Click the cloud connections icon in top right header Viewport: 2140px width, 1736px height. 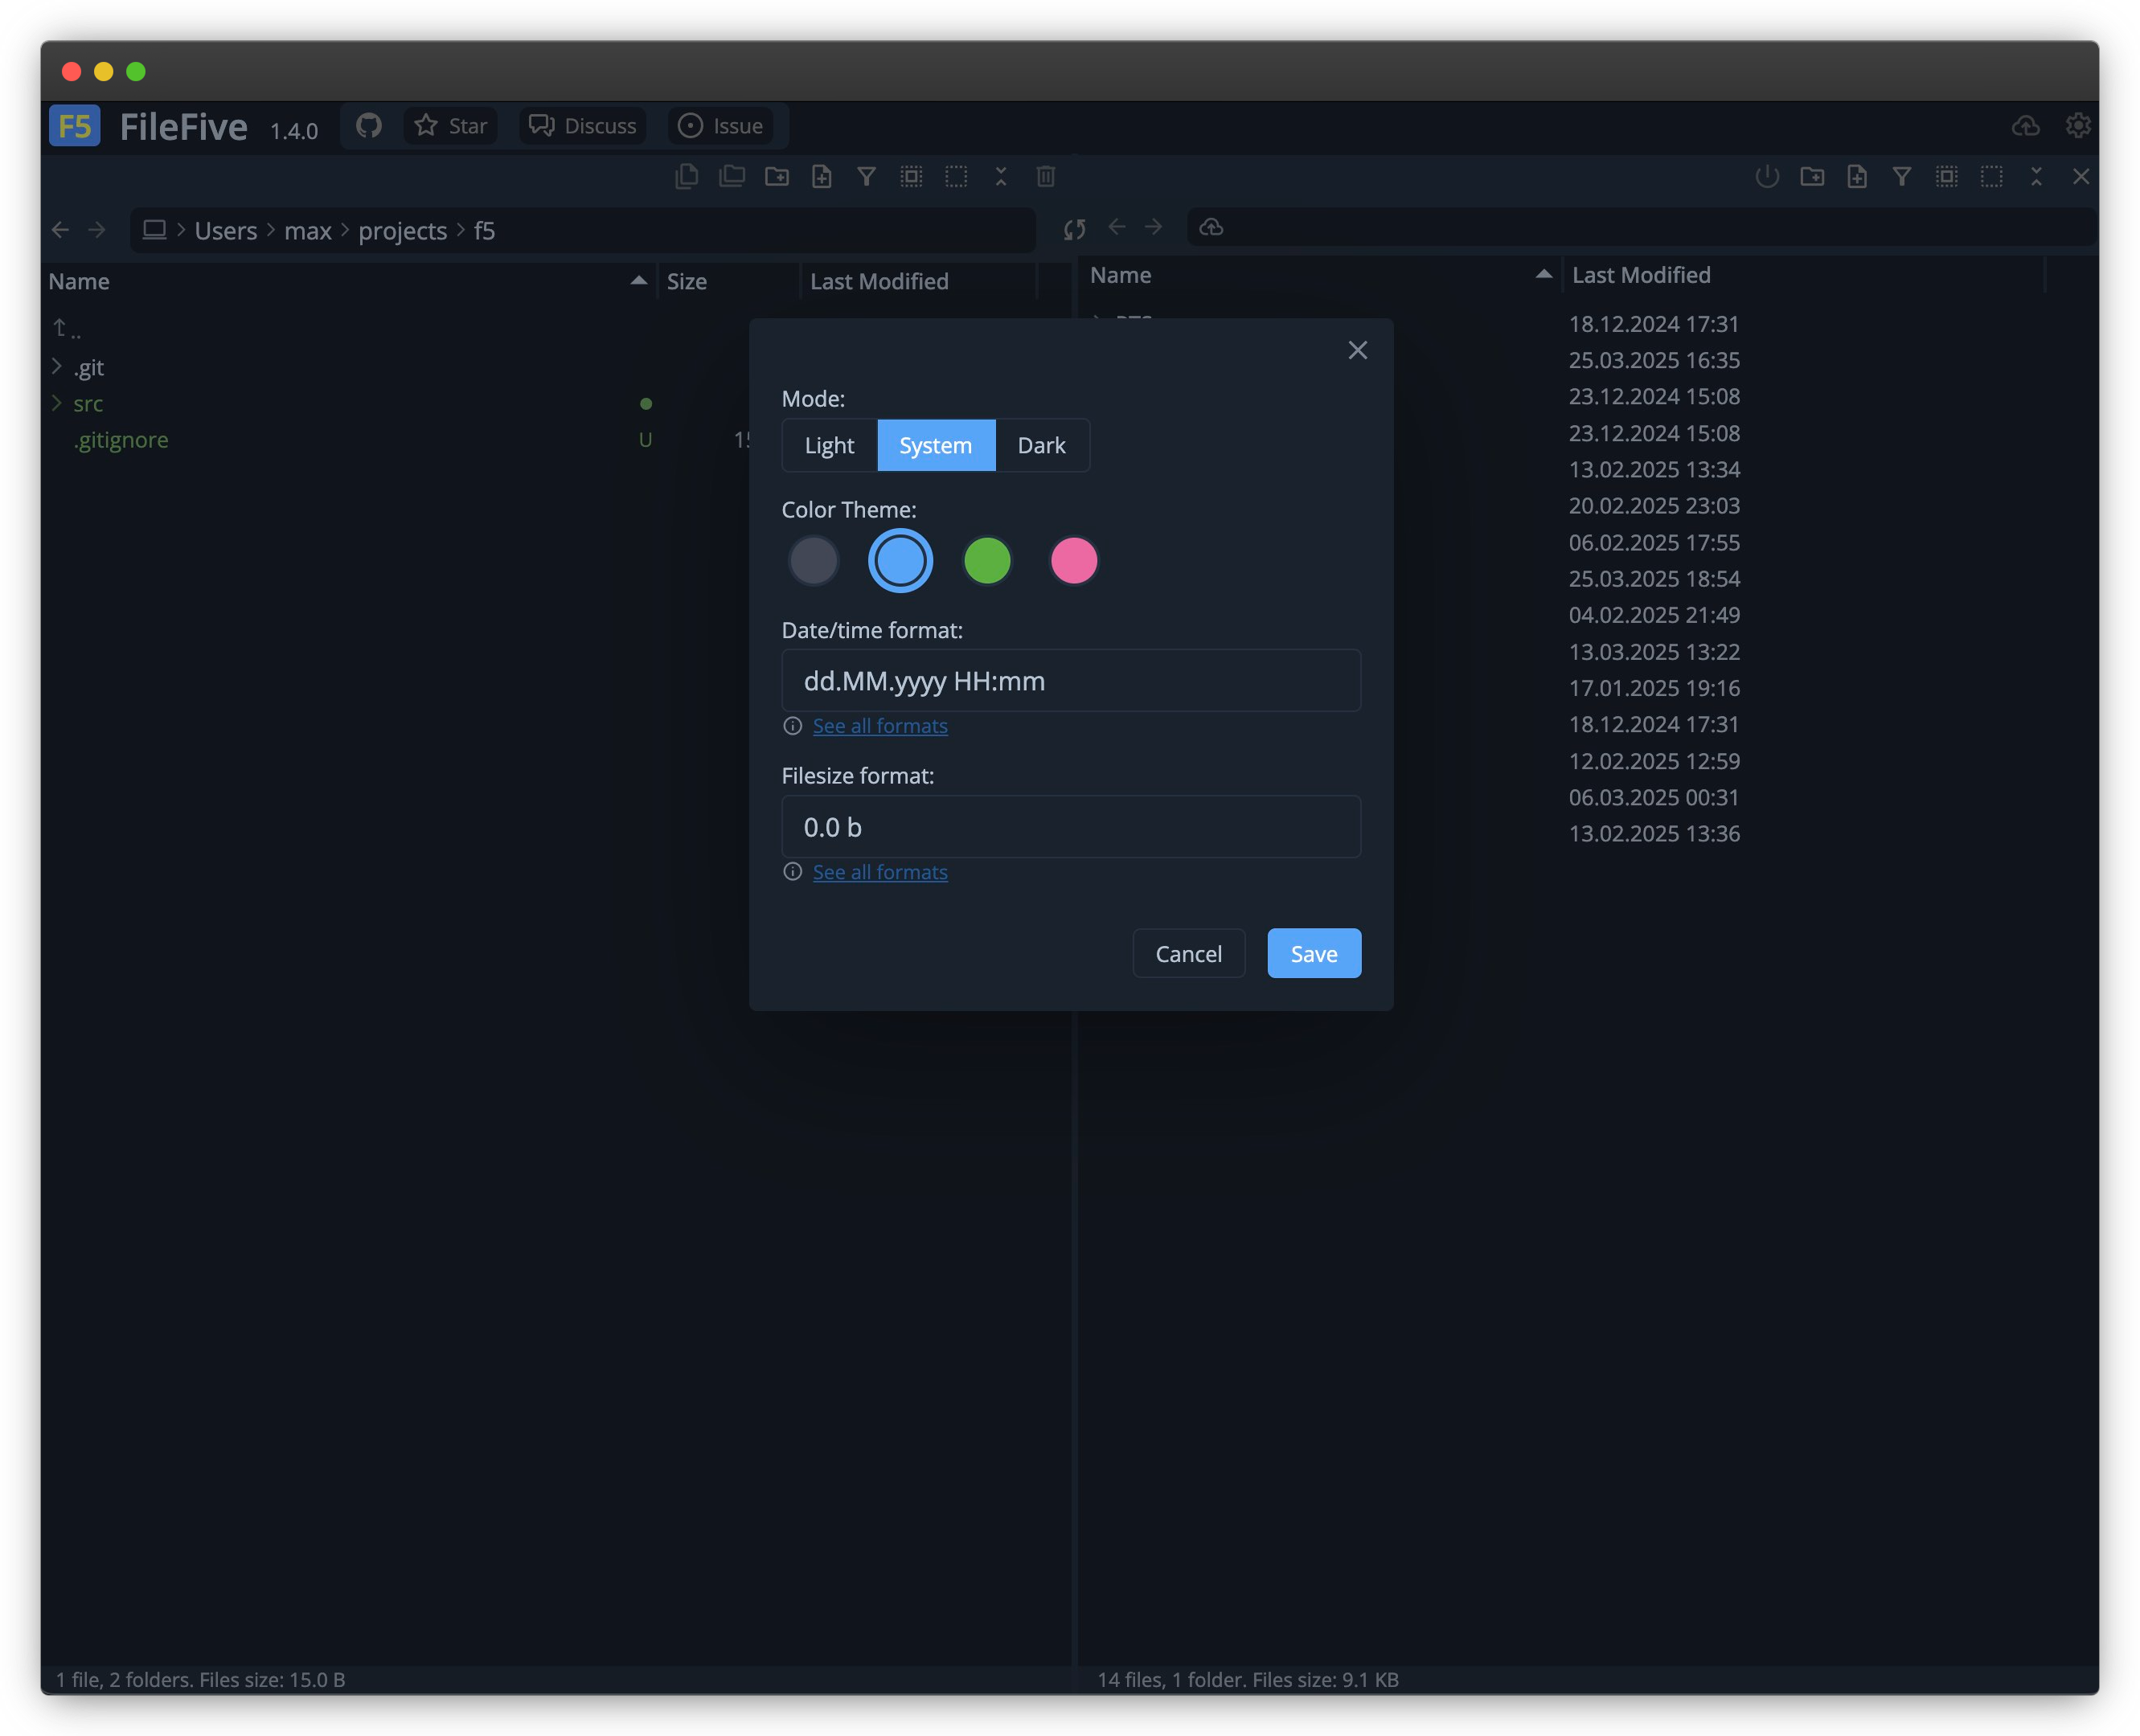[x=2025, y=126]
